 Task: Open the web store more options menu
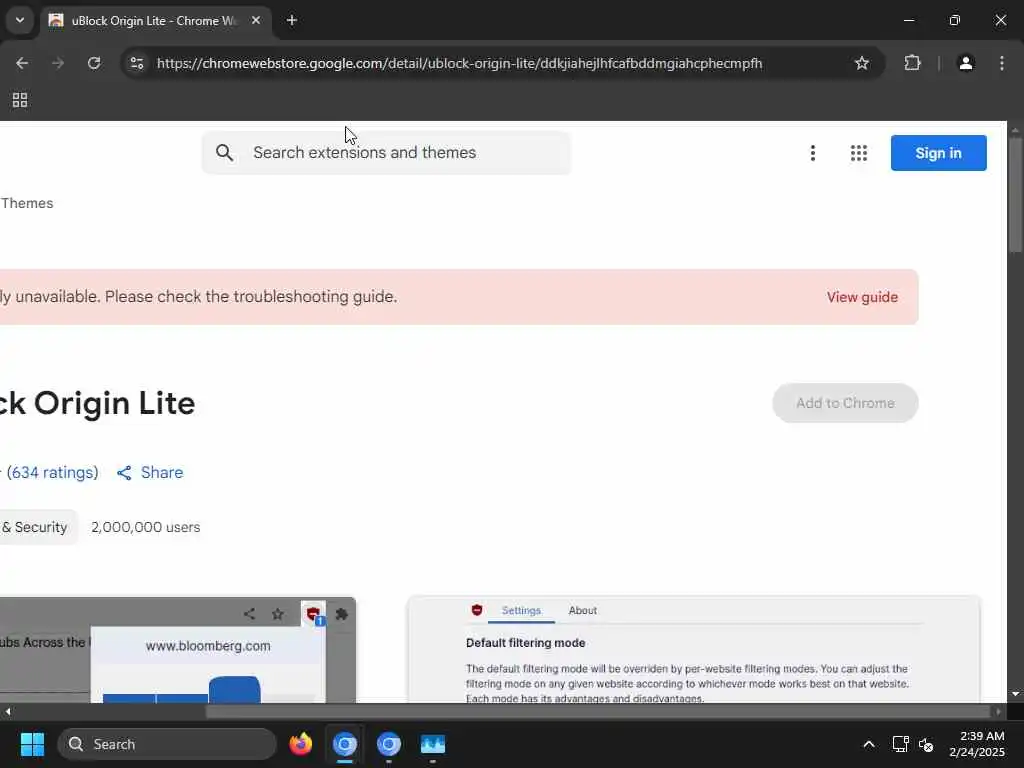(812, 153)
